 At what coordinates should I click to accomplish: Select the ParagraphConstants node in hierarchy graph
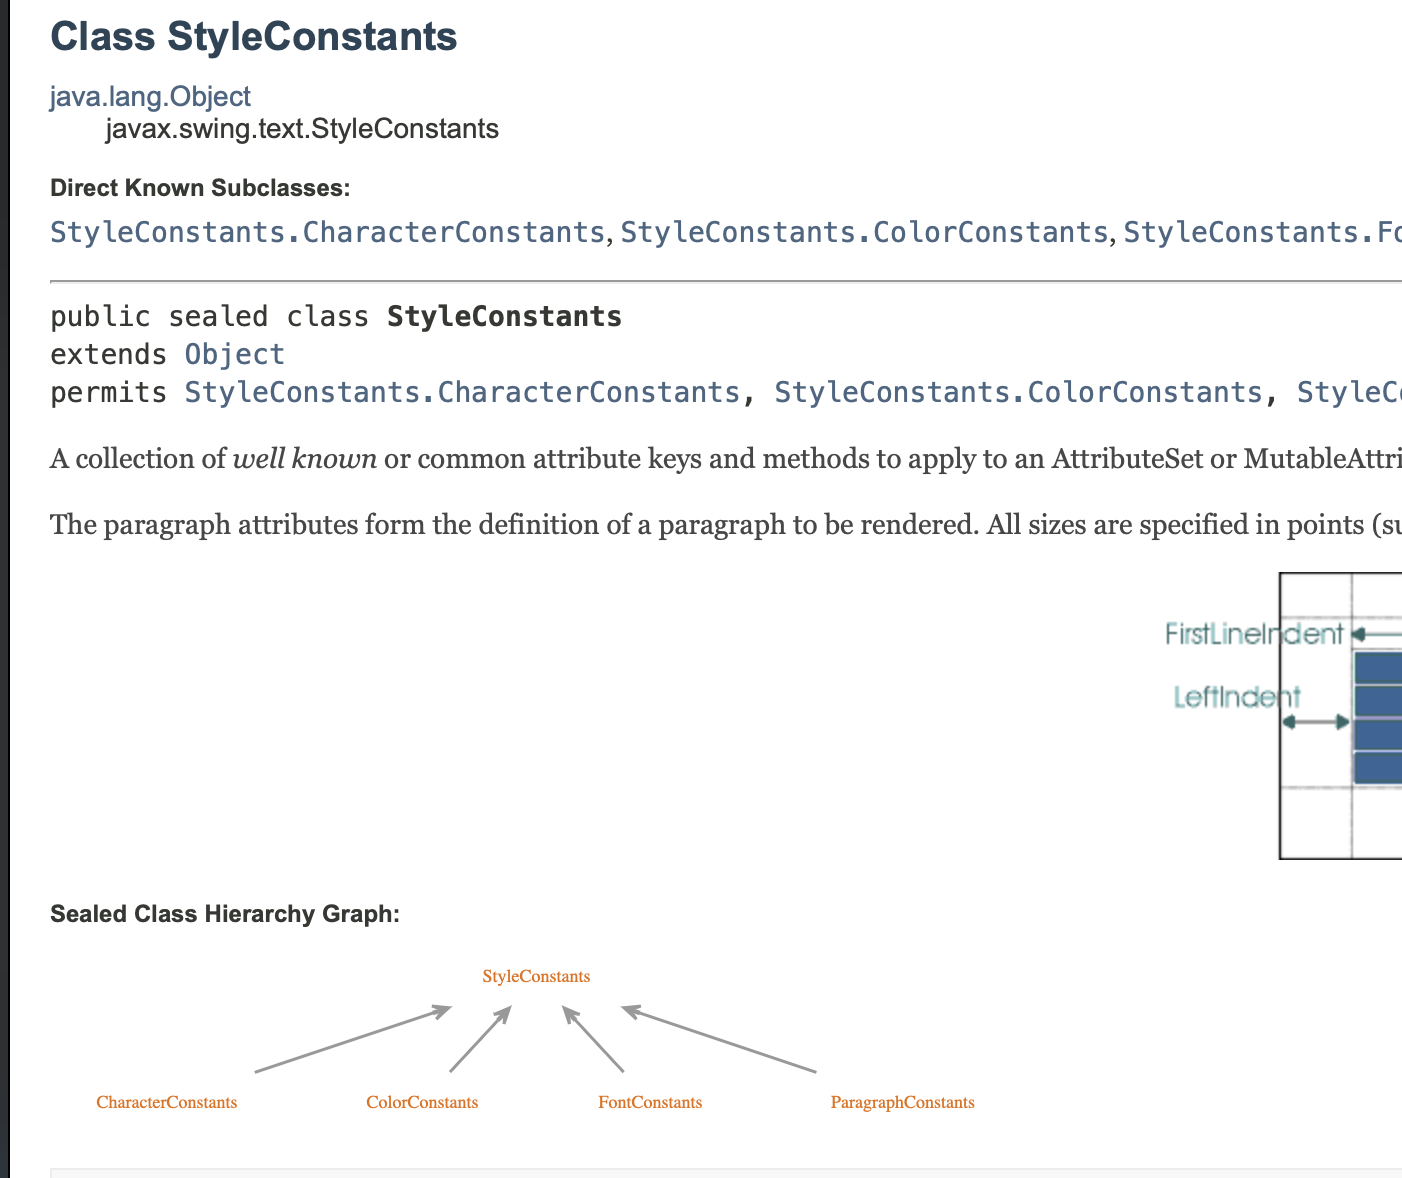coord(902,1102)
